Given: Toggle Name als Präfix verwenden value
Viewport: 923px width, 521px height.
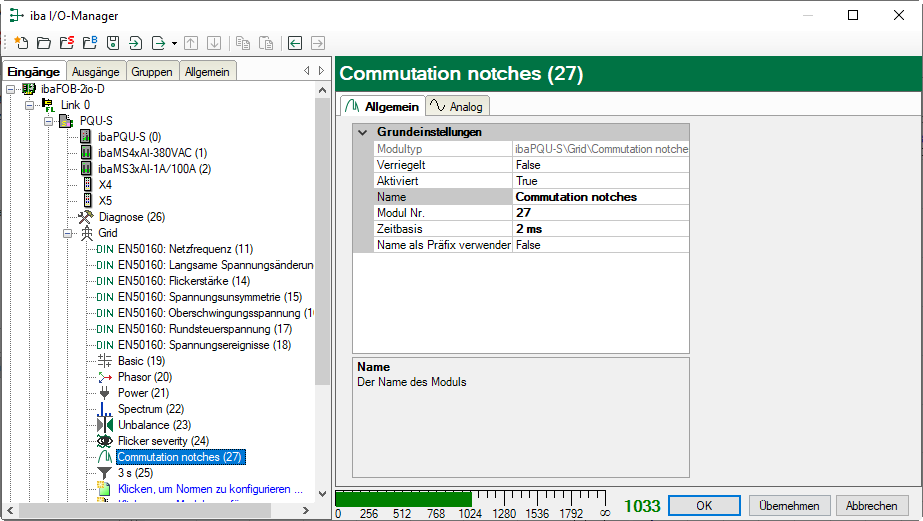Looking at the screenshot, I should (x=600, y=245).
